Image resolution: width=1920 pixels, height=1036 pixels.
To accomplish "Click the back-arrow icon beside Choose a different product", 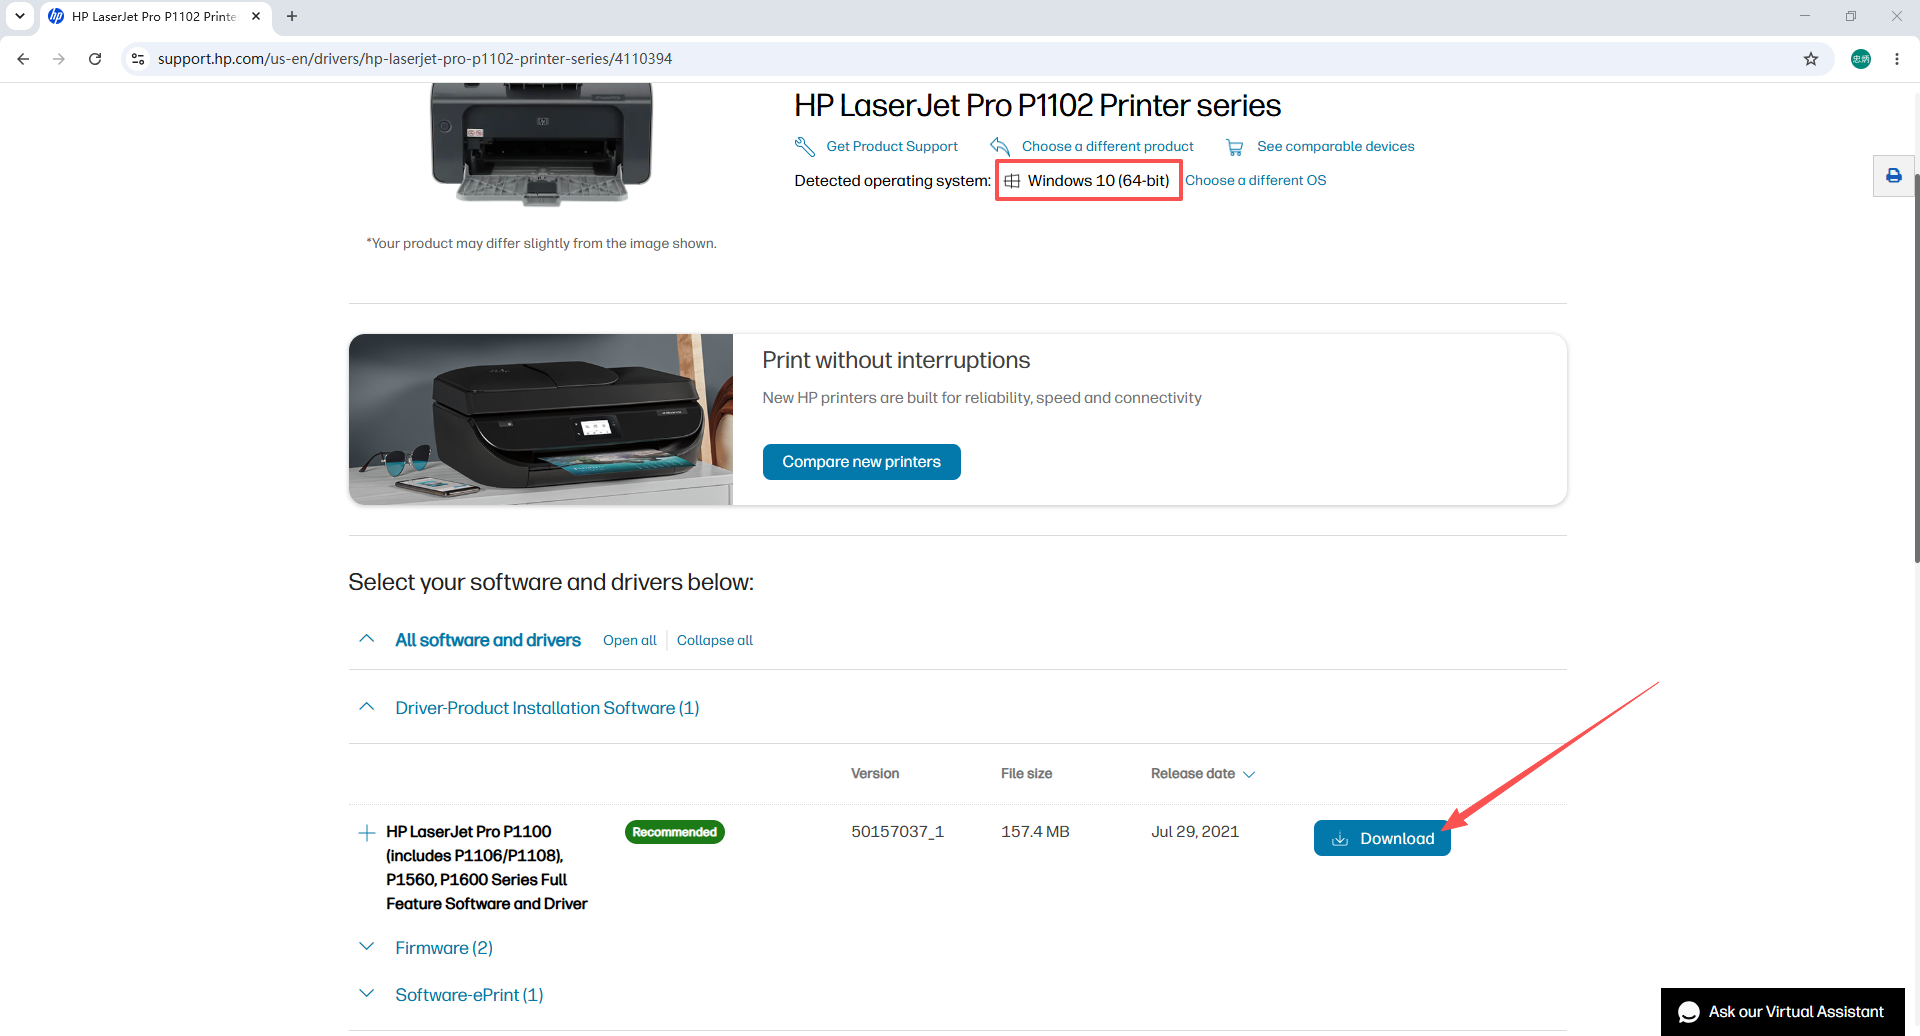I will [x=1000, y=147].
